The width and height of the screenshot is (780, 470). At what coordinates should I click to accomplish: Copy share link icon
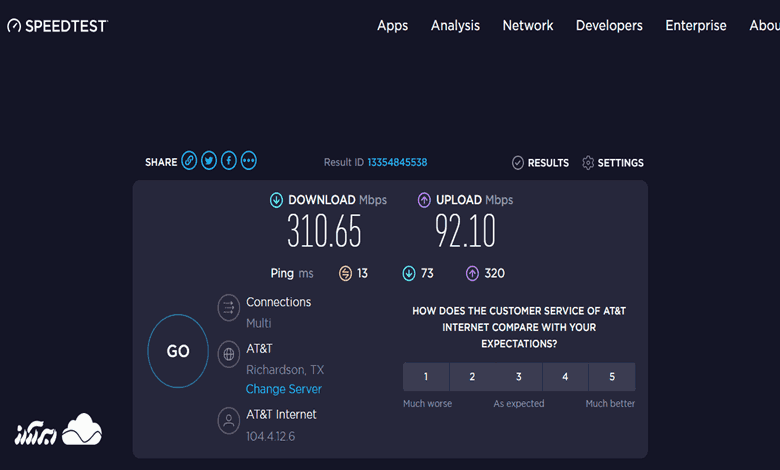pyautogui.click(x=189, y=161)
